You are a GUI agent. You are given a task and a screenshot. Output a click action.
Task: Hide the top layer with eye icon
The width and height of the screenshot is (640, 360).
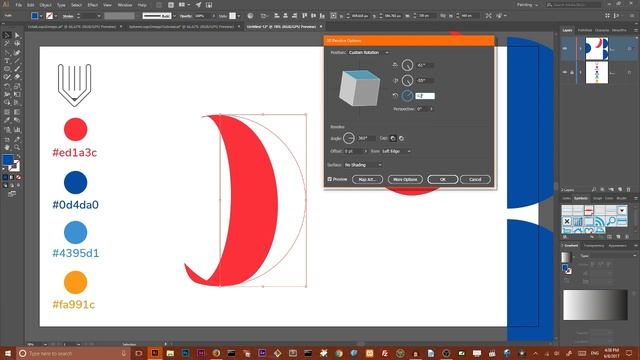[x=565, y=49]
